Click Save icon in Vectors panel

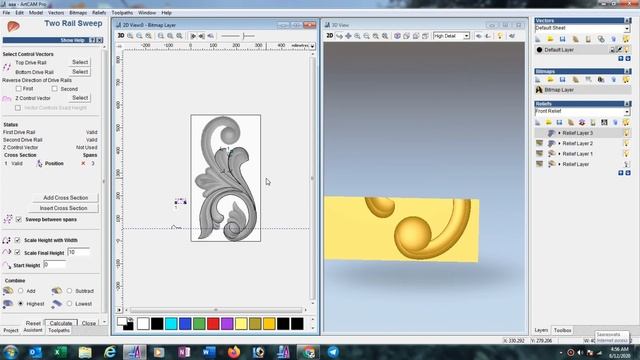tap(562, 39)
